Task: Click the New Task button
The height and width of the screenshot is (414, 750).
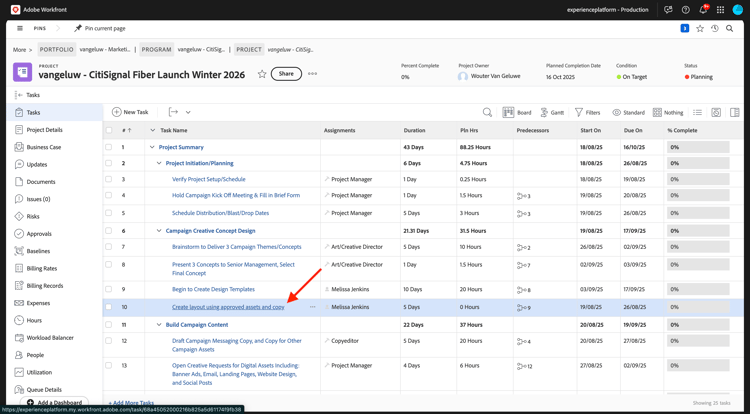Action: click(x=131, y=112)
